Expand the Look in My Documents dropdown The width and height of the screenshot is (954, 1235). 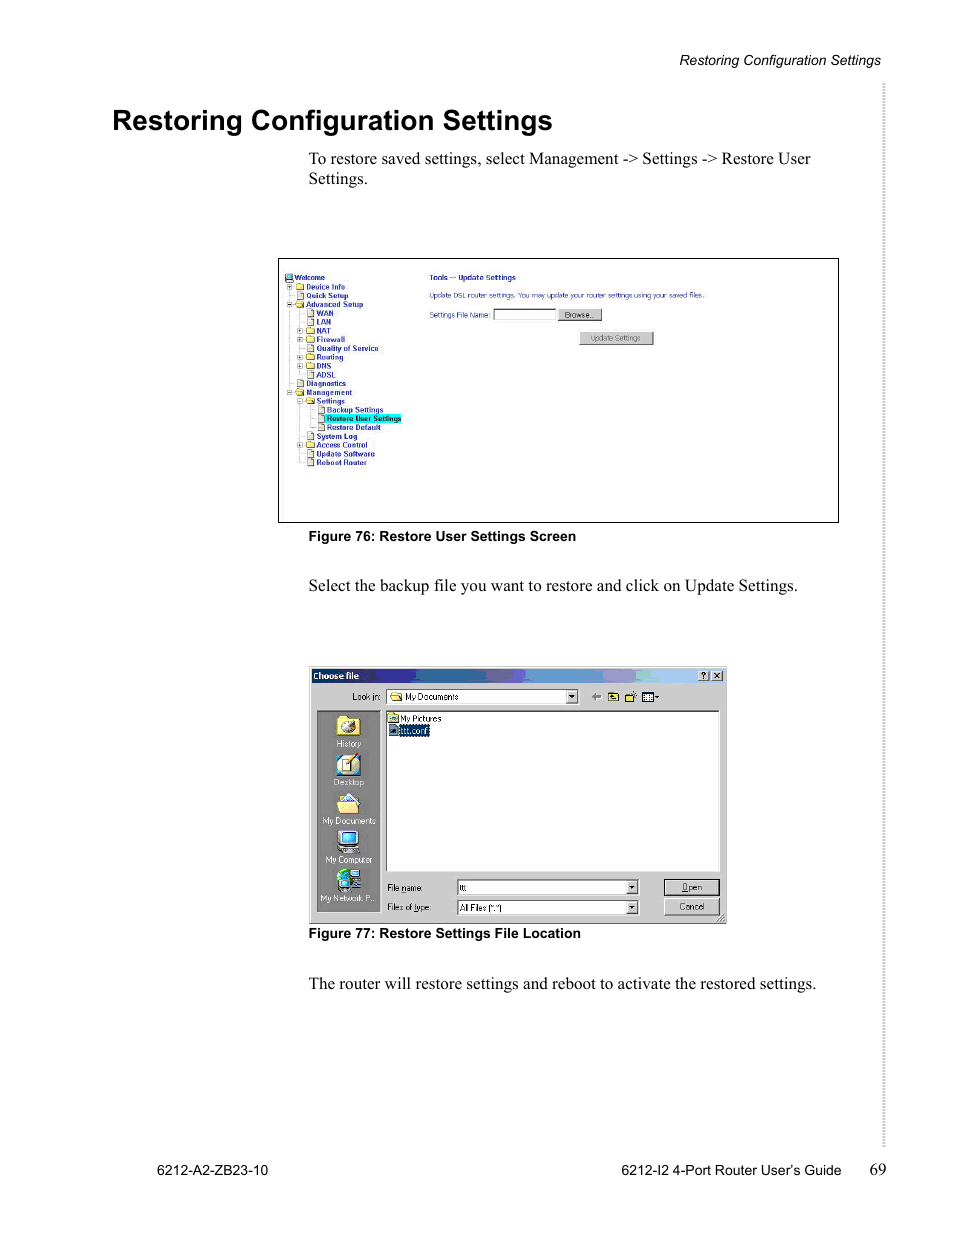pyautogui.click(x=572, y=697)
